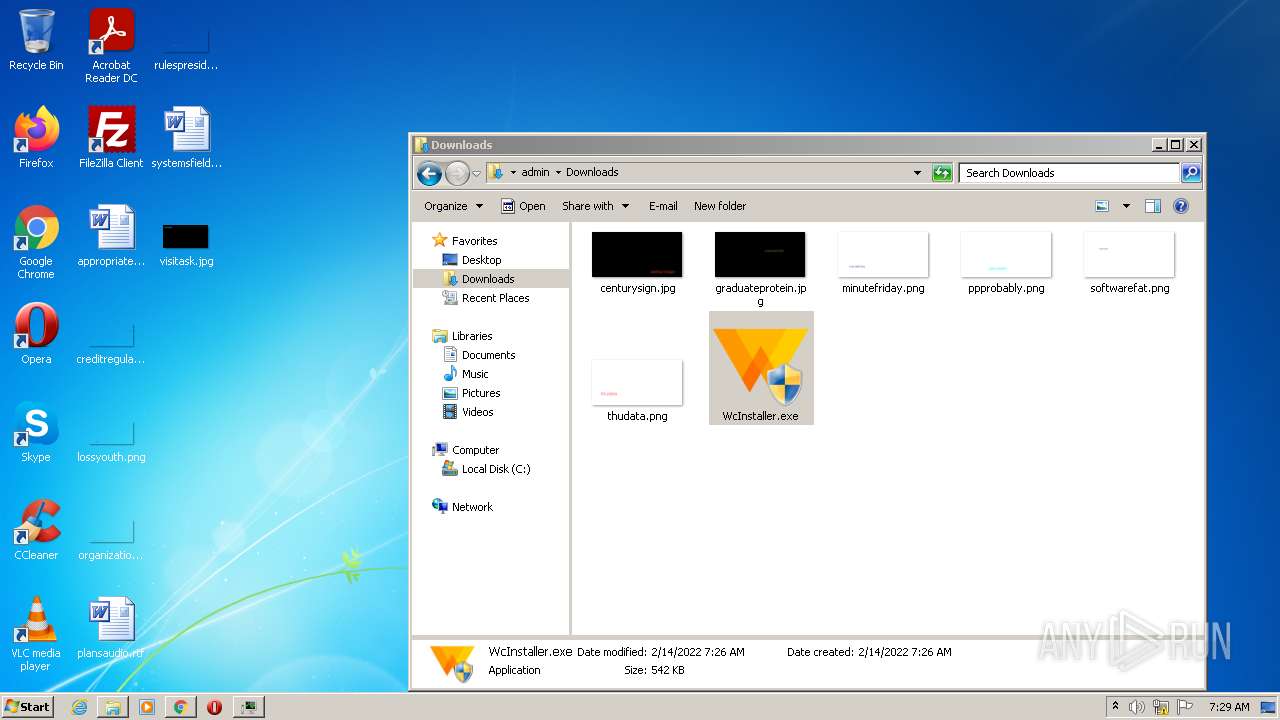Expand the address bar history dropdown

click(917, 173)
